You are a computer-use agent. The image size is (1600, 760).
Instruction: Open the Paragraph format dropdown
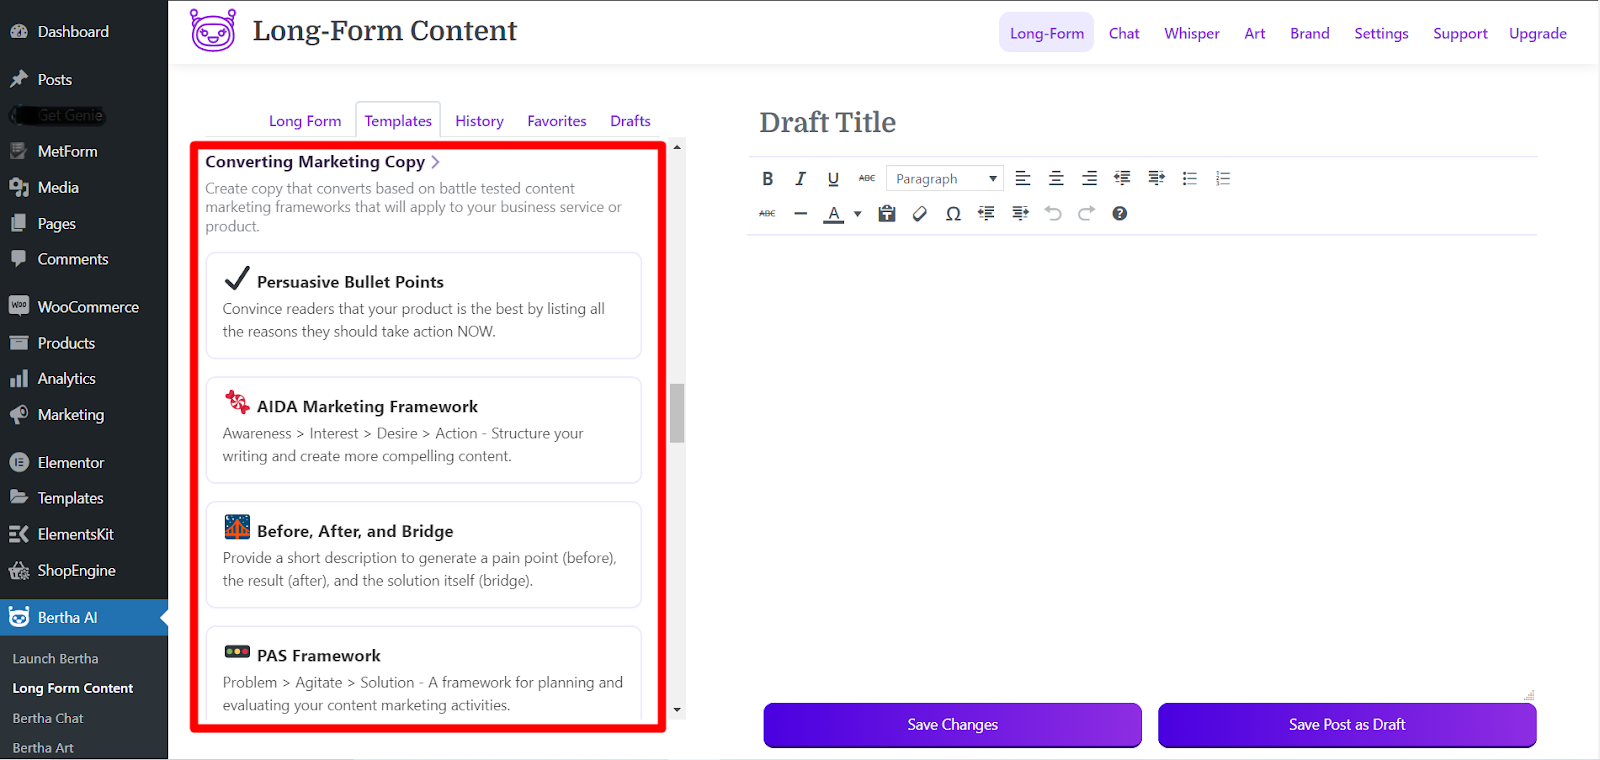click(x=944, y=179)
